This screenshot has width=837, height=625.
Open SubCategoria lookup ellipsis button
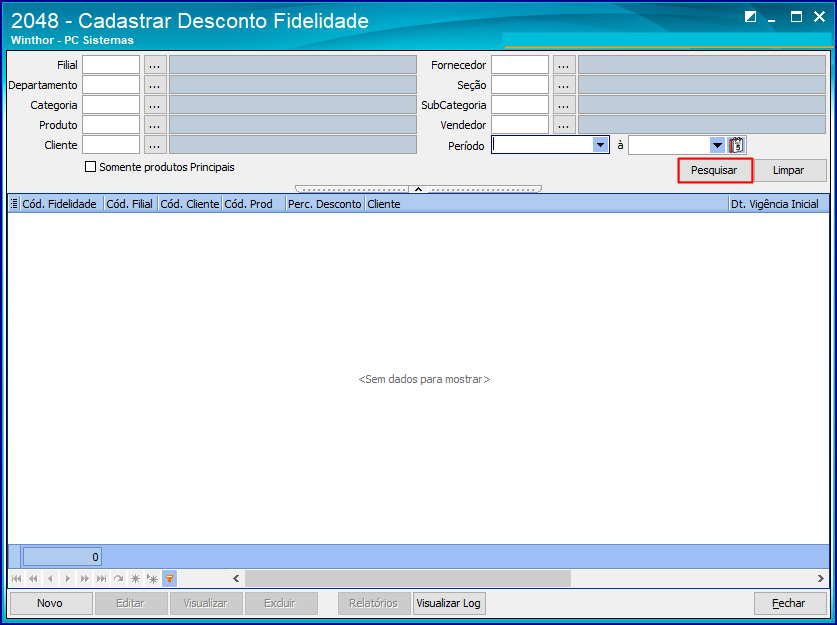click(x=564, y=105)
